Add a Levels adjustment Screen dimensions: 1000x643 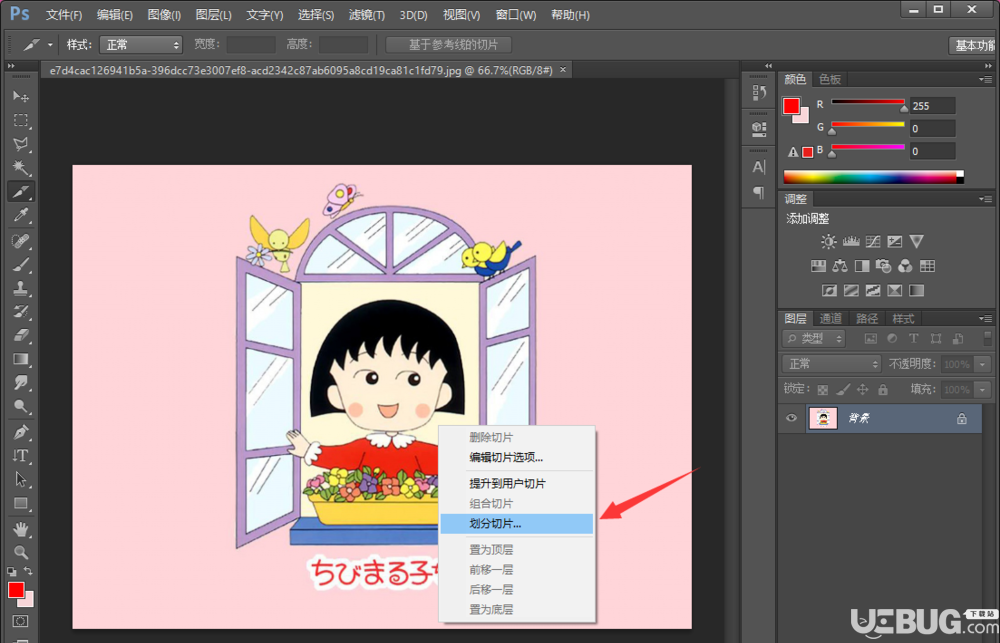[x=851, y=242]
